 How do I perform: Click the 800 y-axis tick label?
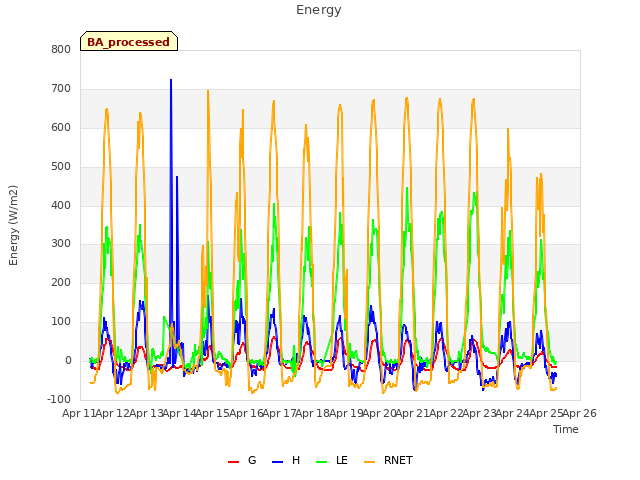click(61, 49)
